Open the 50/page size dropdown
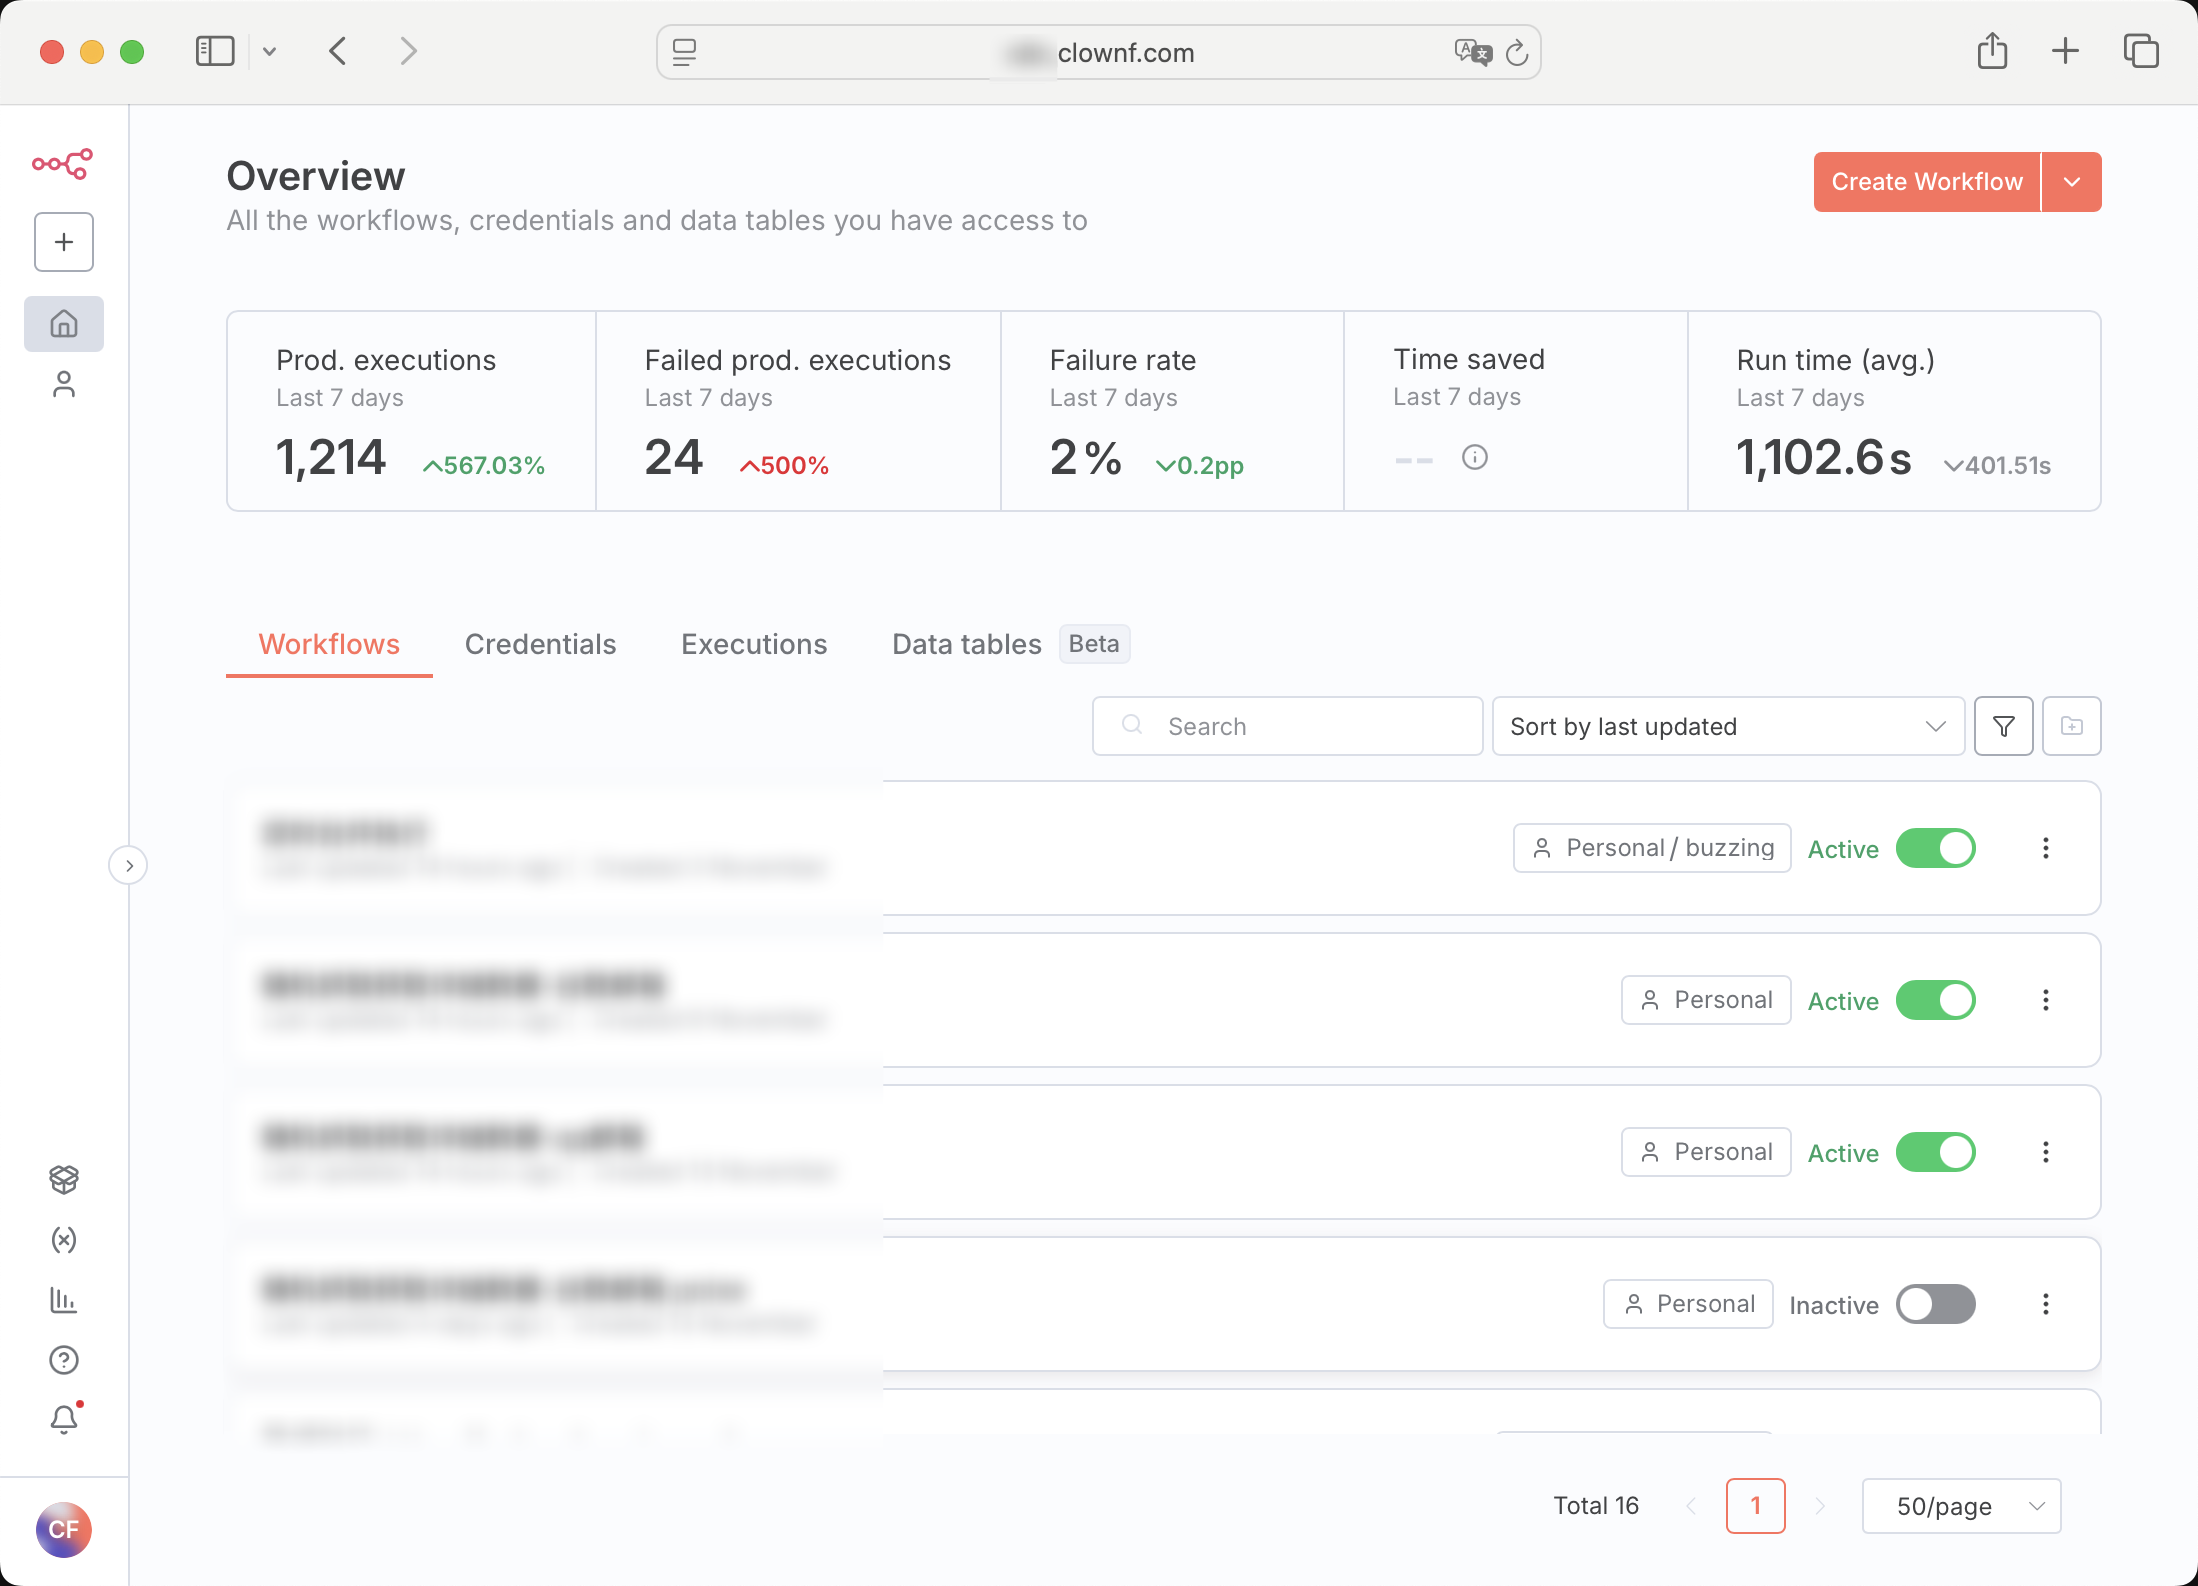 point(1961,1506)
